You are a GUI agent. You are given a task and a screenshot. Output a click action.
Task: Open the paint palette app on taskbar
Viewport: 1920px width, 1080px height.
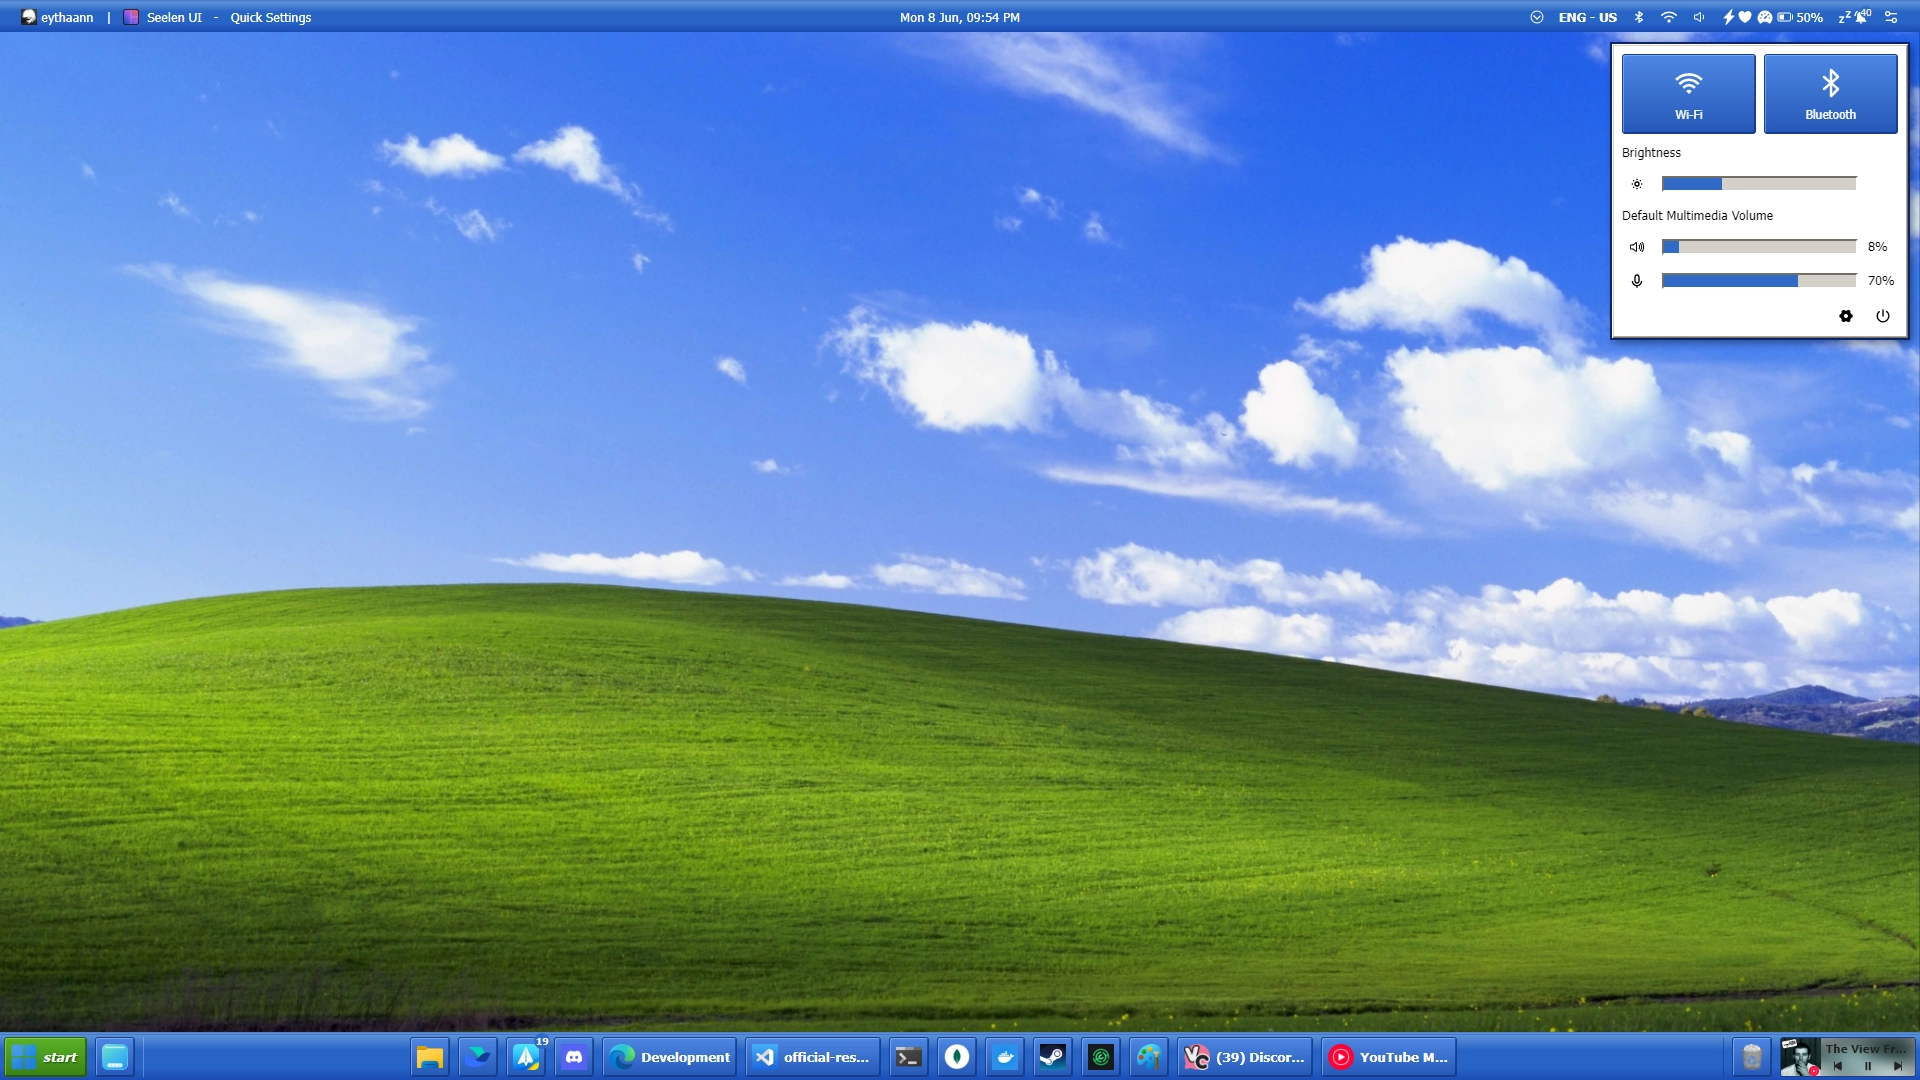point(1149,1057)
